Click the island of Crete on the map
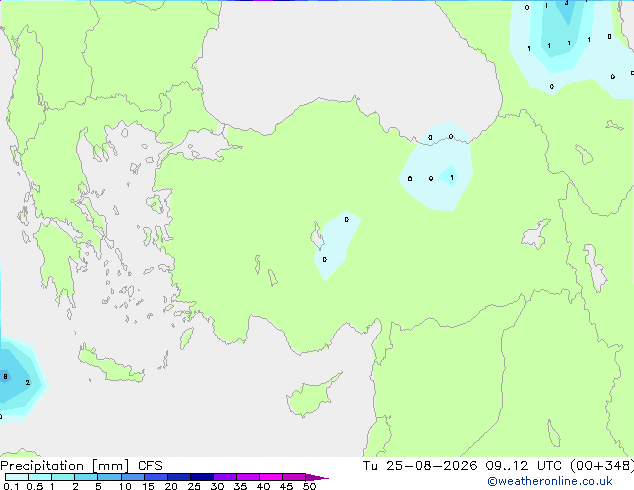This screenshot has width=634, height=490. click(111, 365)
